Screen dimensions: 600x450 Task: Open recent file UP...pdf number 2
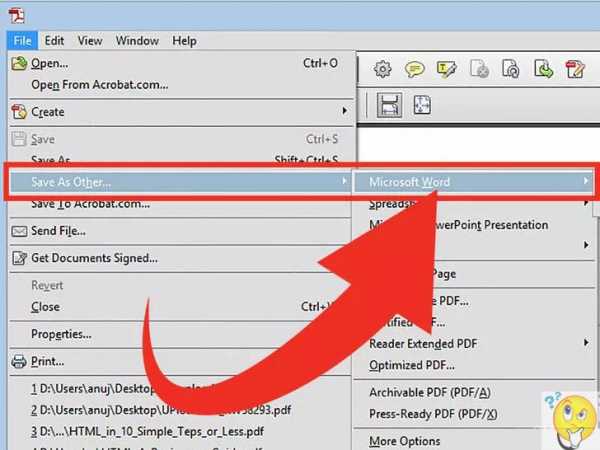tap(161, 410)
